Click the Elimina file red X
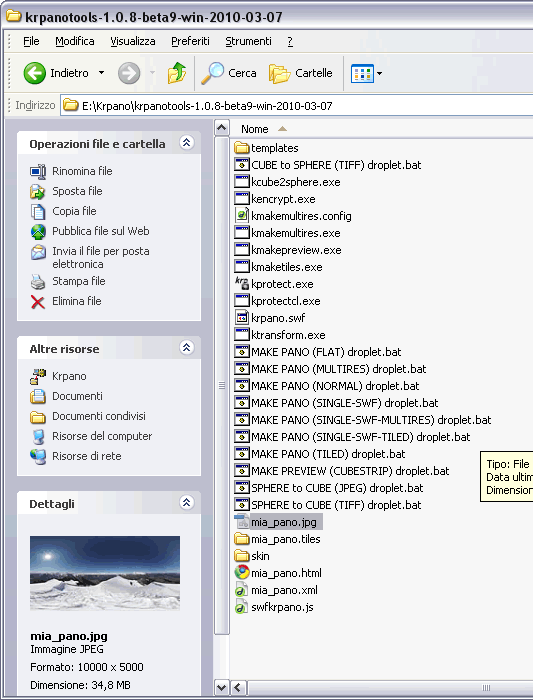 click(x=38, y=302)
